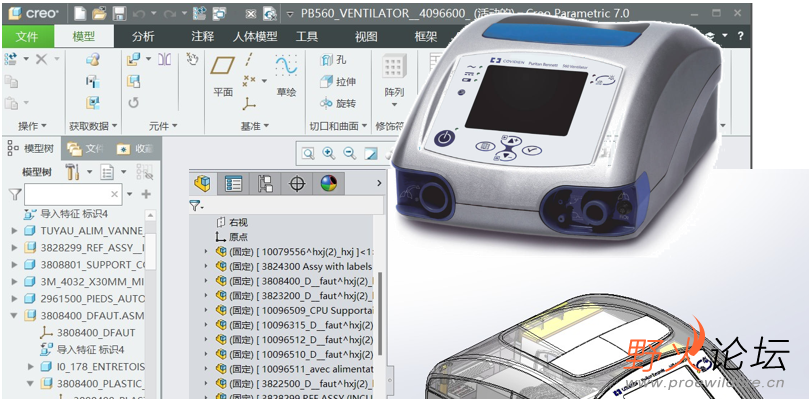Collapse the 3808400_DFAUT.ASM tree node

pos(14,315)
